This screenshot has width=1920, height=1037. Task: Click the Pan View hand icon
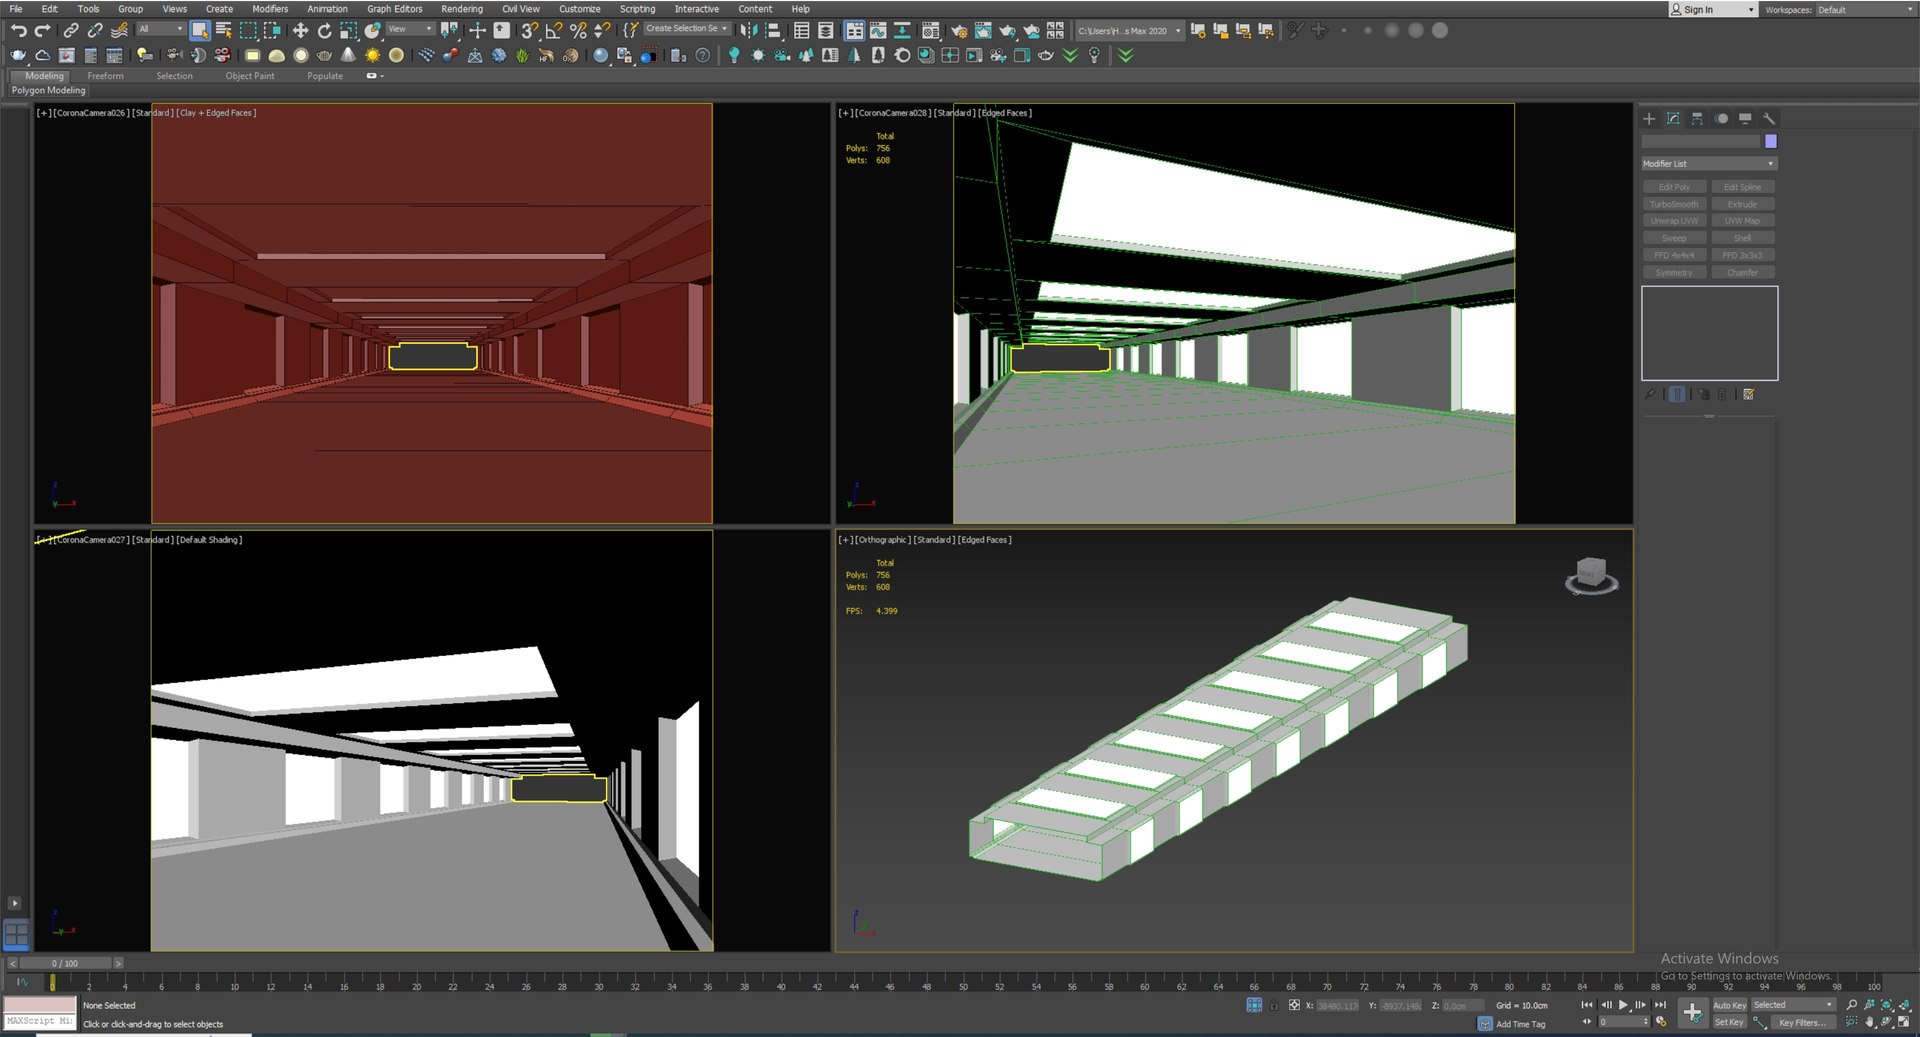coord(1869,1022)
